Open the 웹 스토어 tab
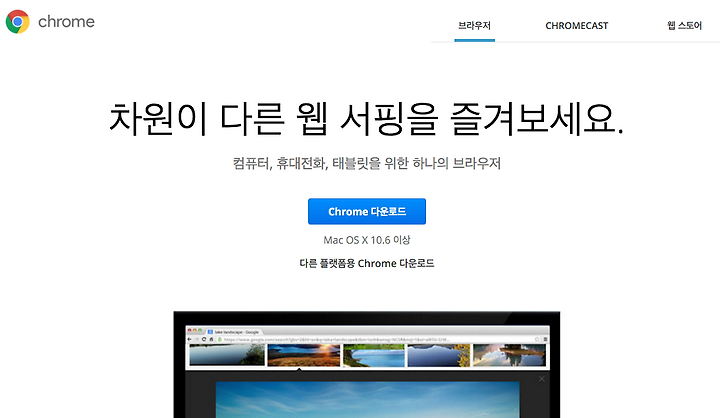 [x=684, y=26]
